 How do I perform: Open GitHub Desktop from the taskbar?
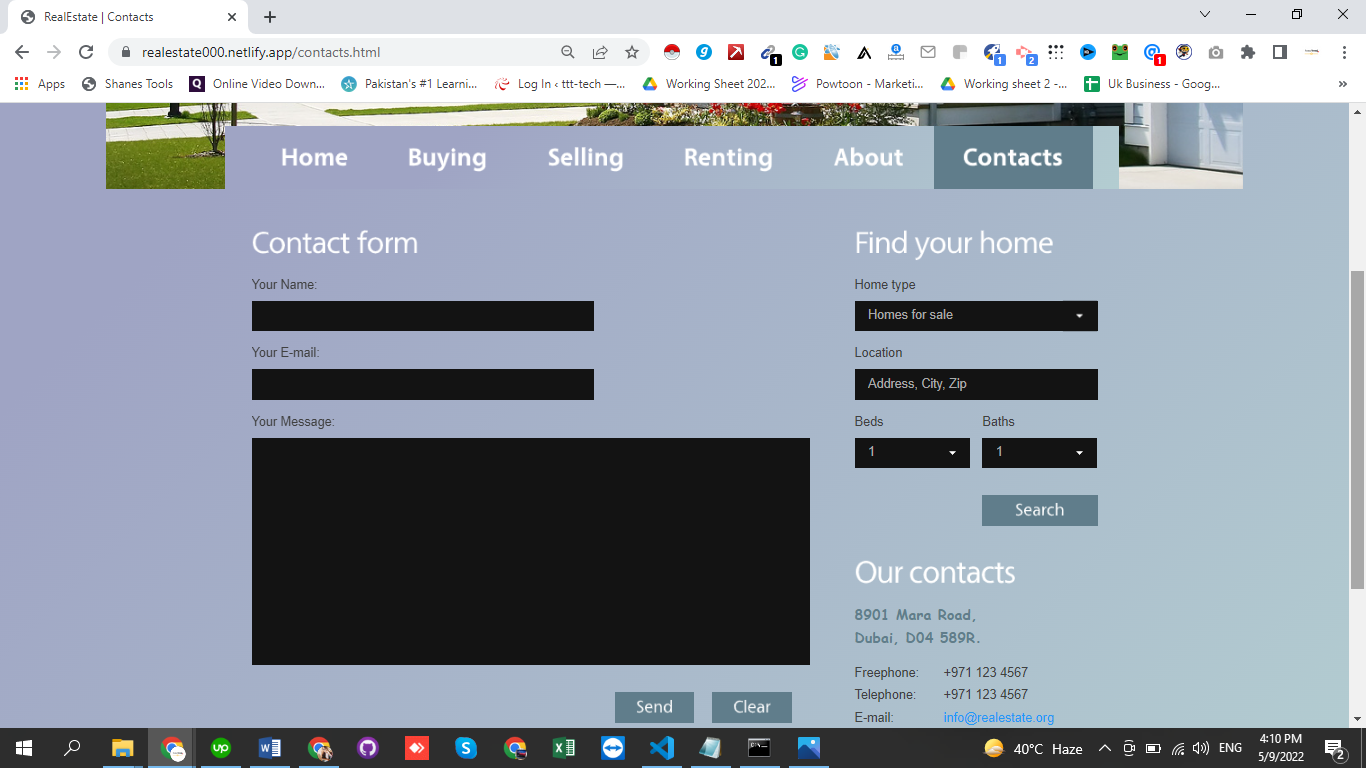(x=368, y=748)
